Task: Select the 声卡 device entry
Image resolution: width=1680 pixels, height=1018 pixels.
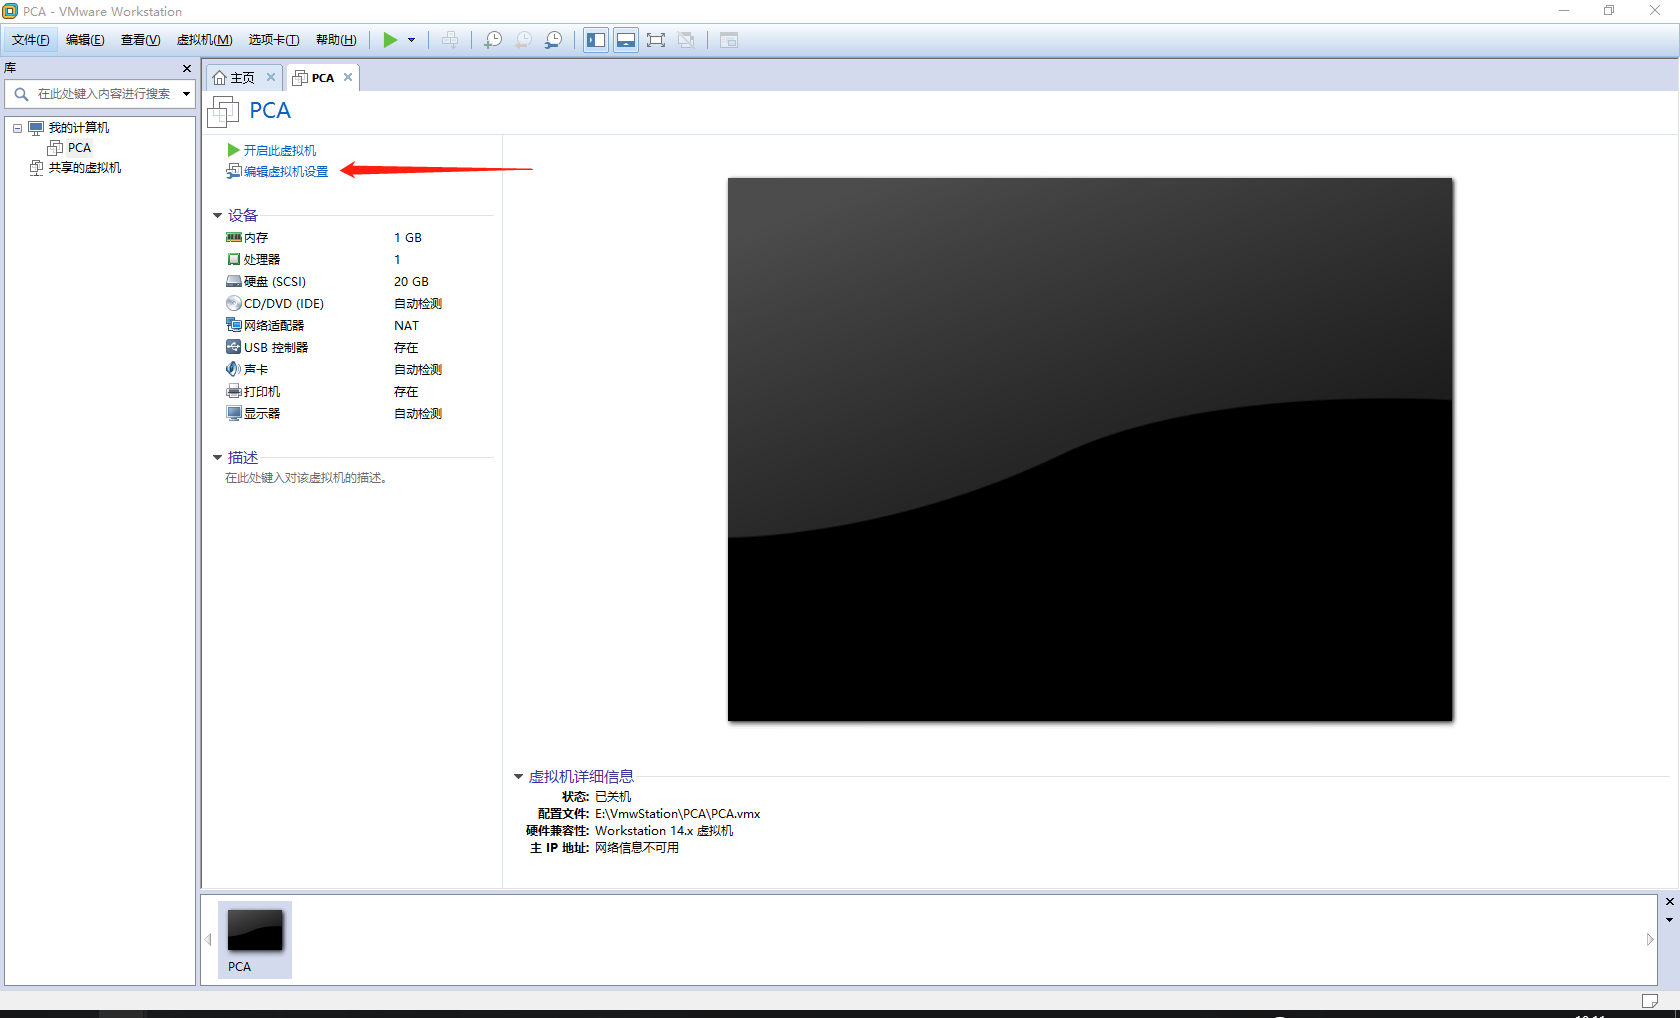Action: 256,369
